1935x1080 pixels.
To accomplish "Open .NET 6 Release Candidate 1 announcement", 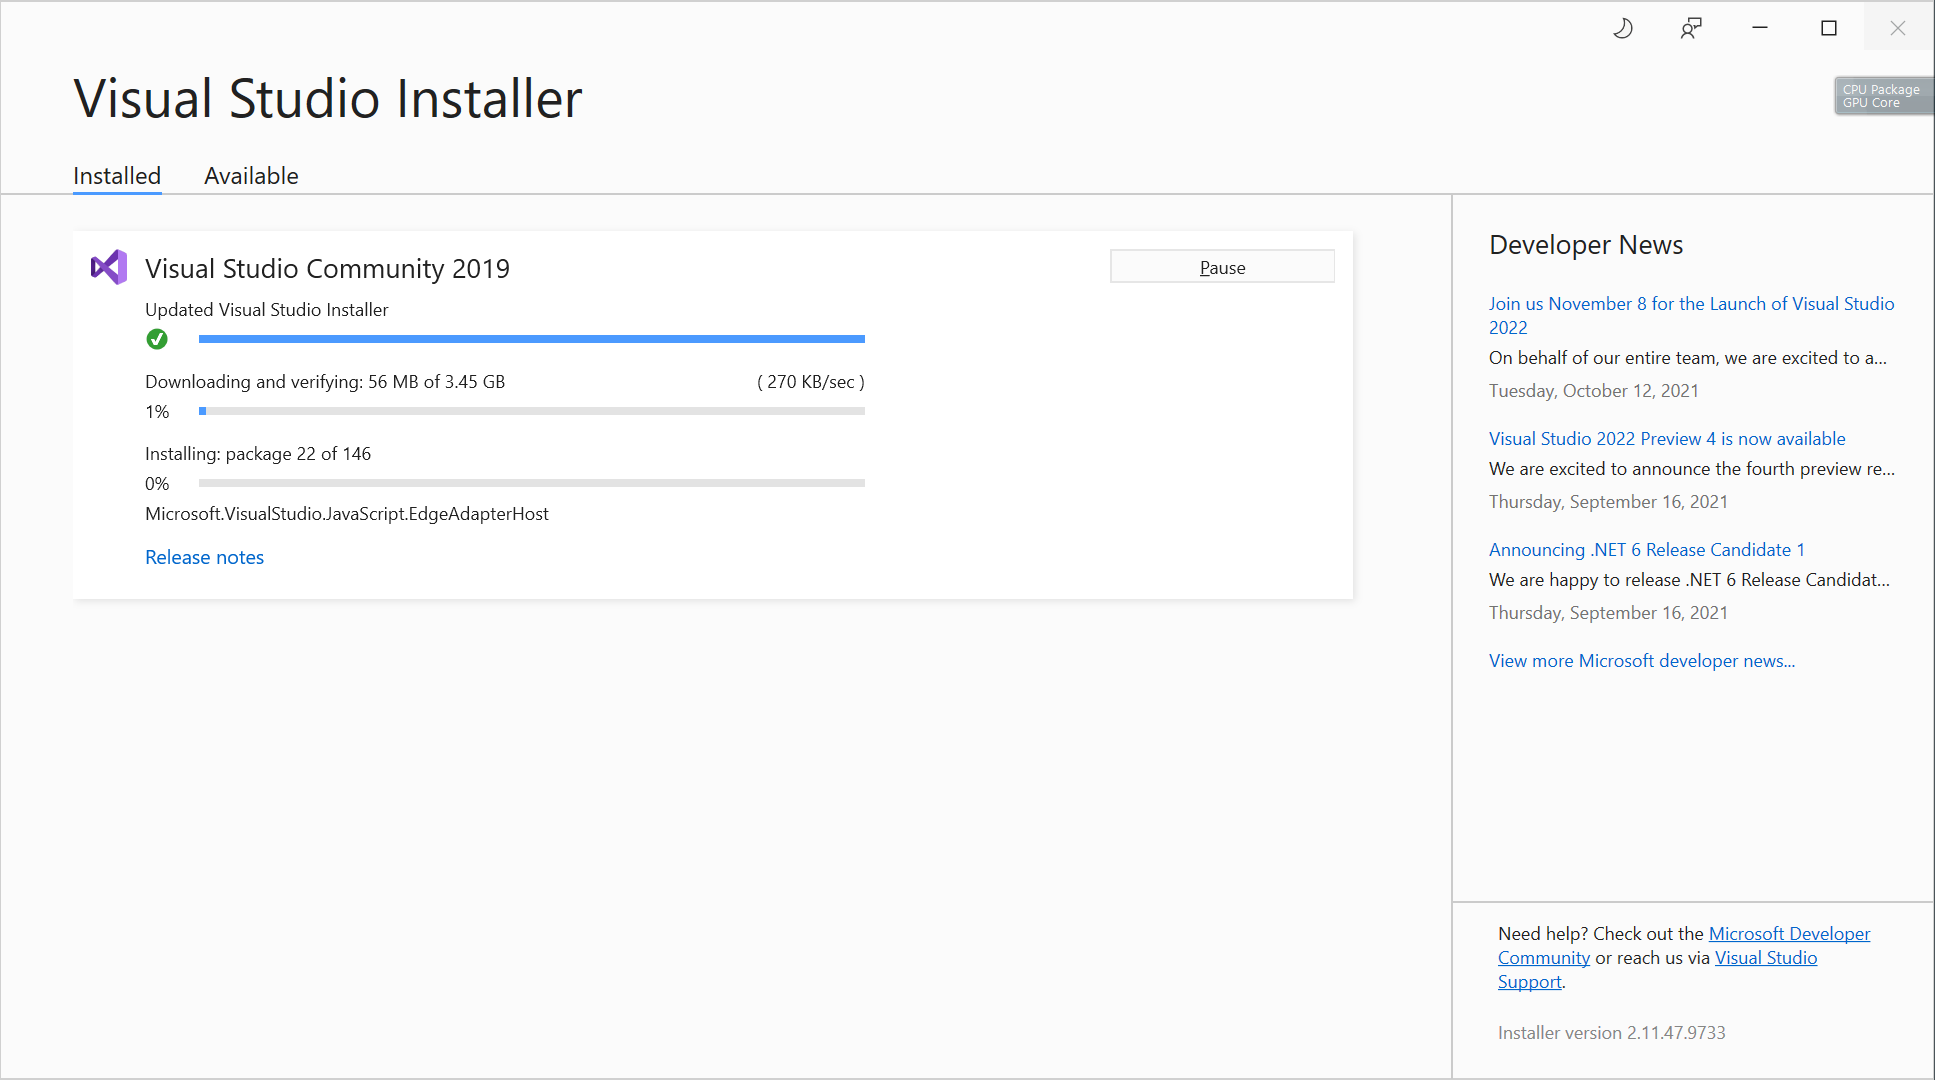I will (x=1646, y=550).
